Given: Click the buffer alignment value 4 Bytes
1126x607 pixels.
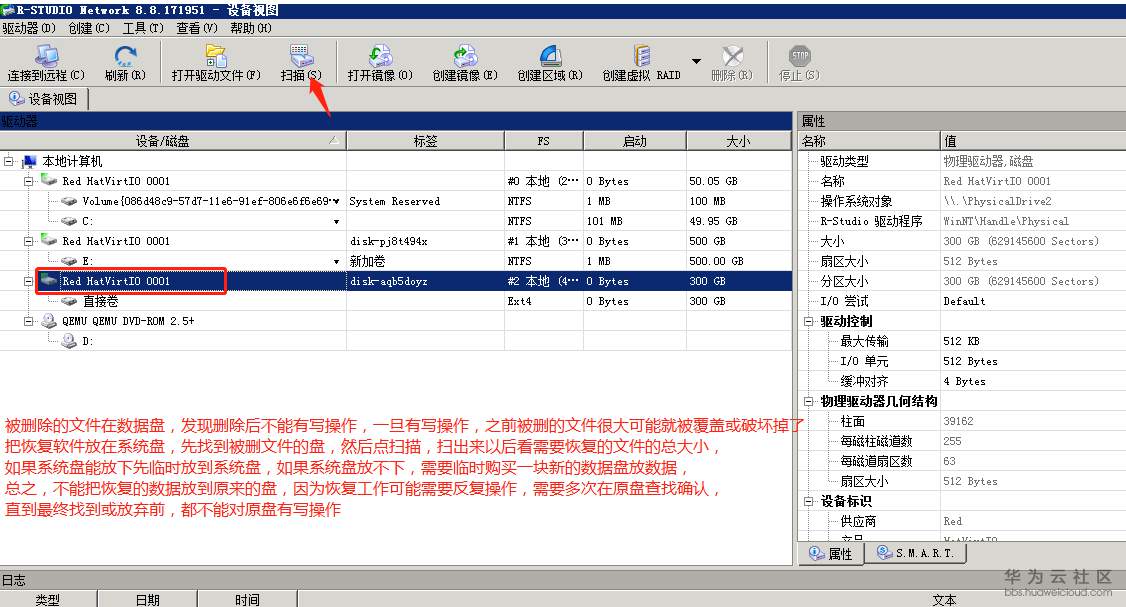Looking at the screenshot, I should [964, 381].
